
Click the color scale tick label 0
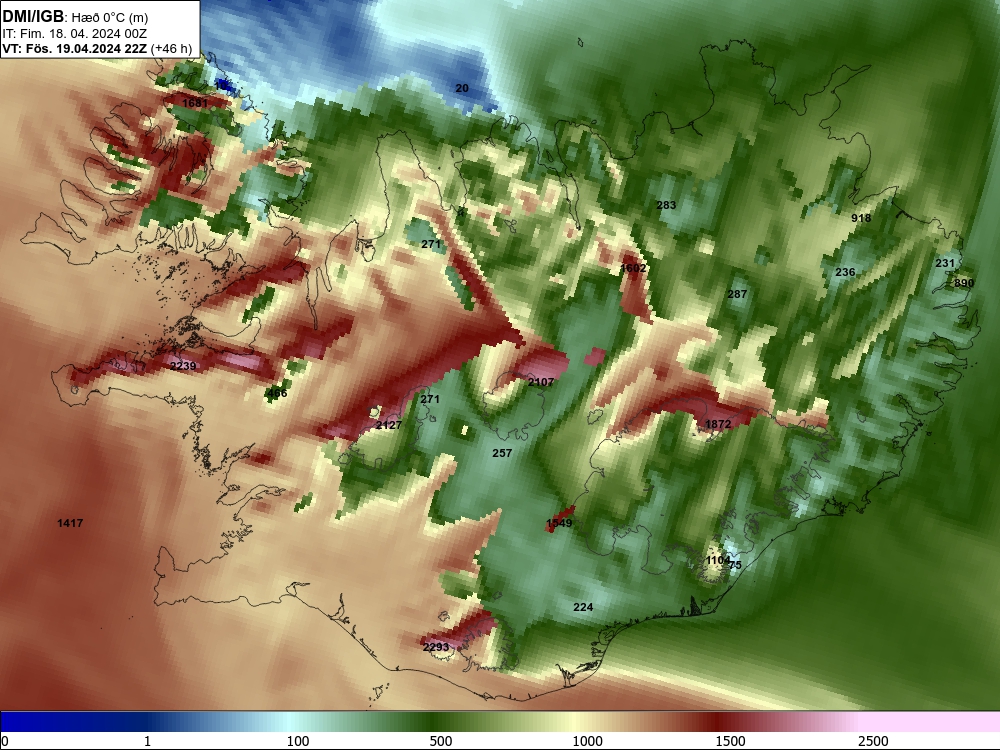pyautogui.click(x=5, y=740)
